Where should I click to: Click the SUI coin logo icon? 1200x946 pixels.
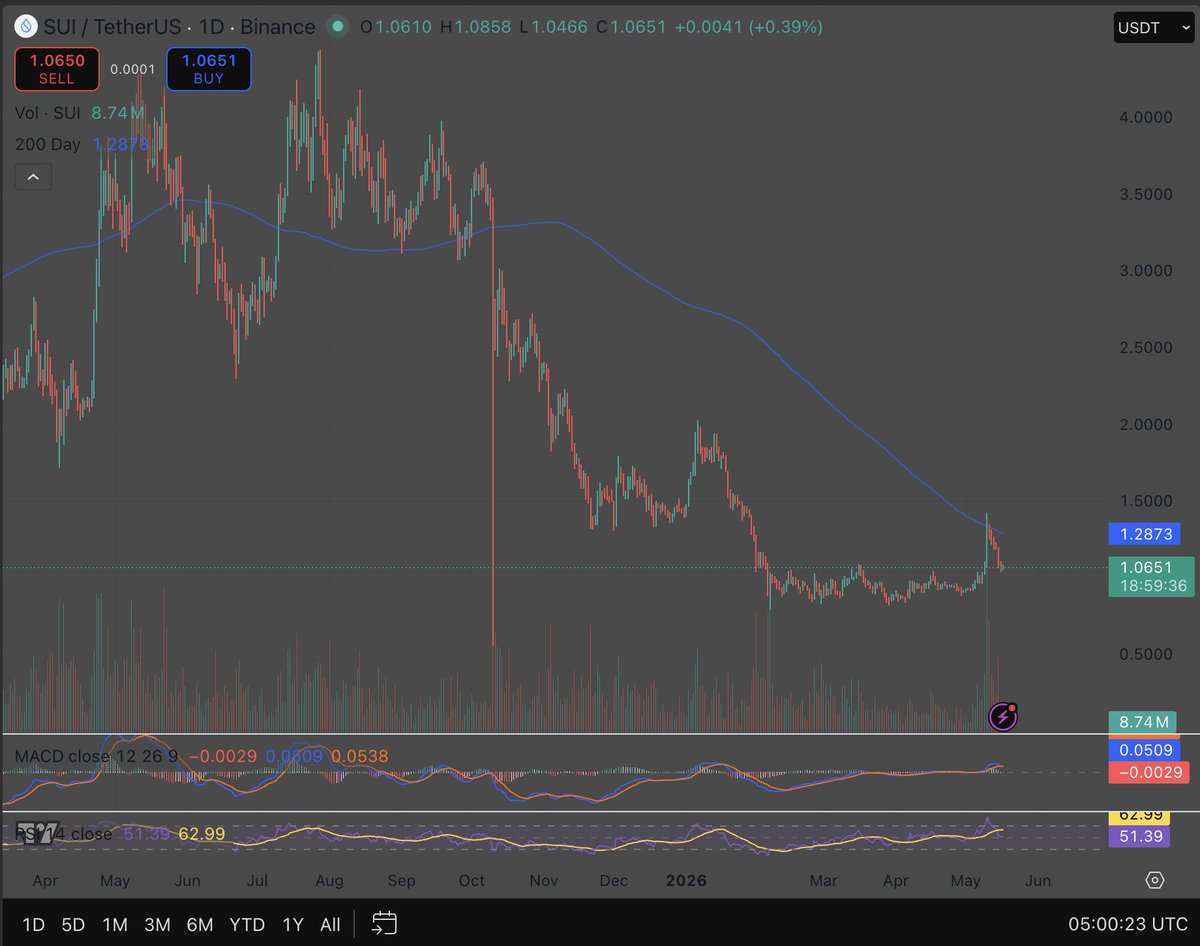pyautogui.click(x=26, y=27)
